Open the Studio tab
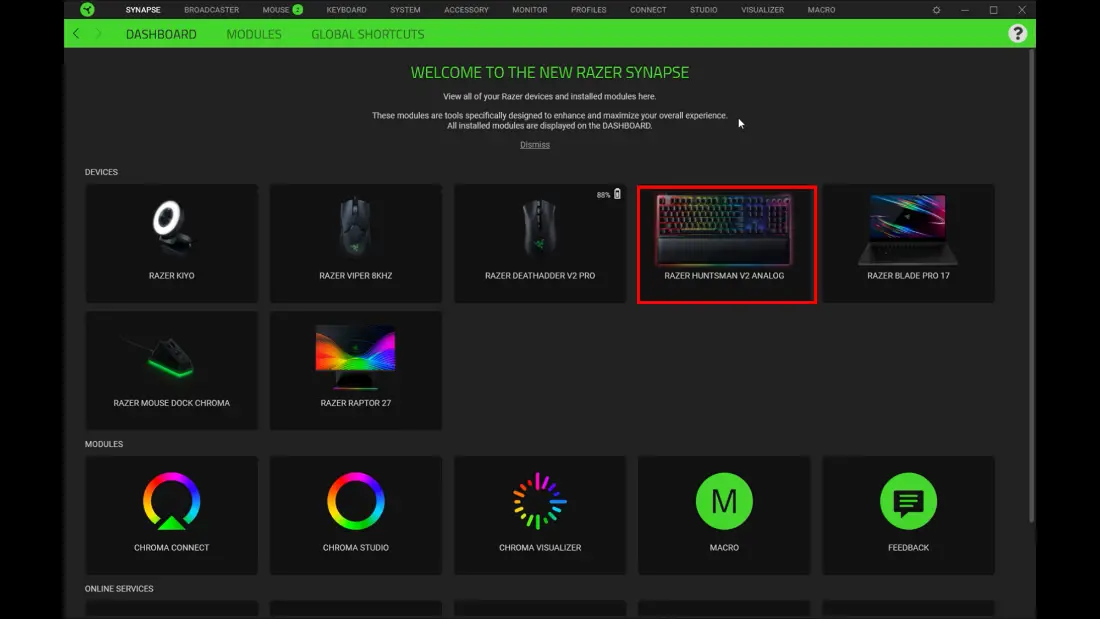The image size is (1100, 619). 704,10
